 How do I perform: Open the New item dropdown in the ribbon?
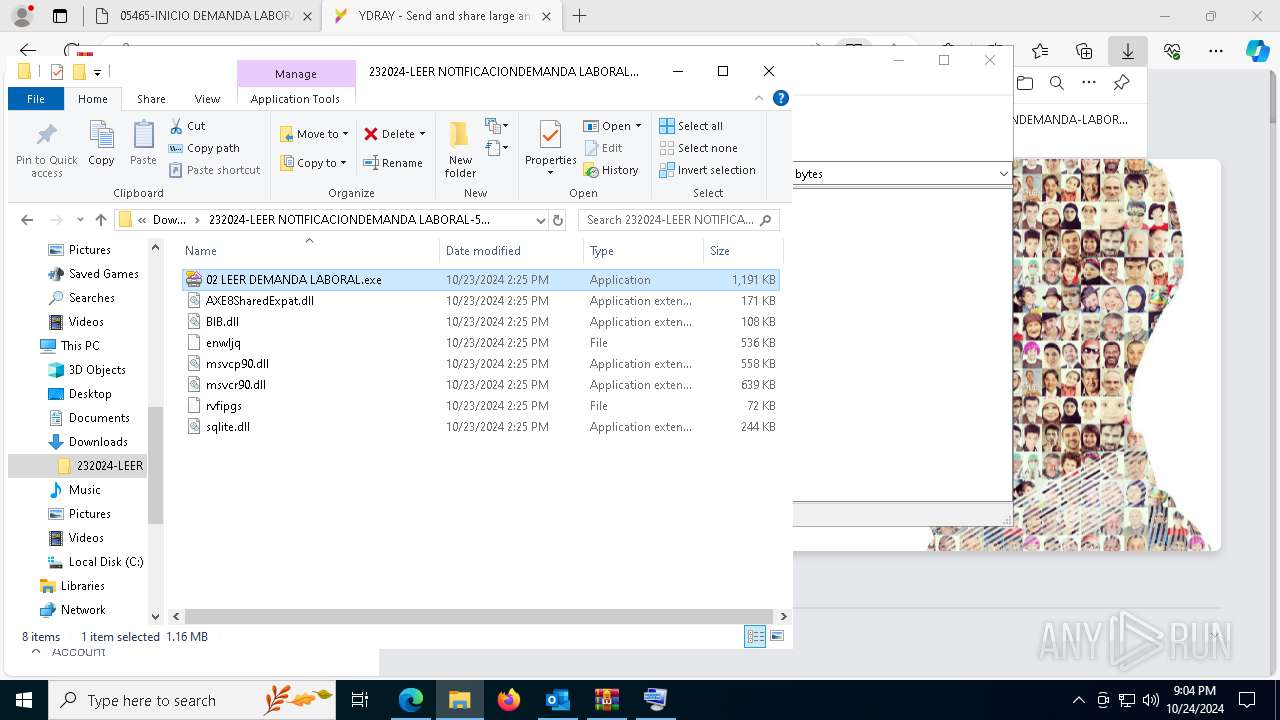(x=495, y=126)
